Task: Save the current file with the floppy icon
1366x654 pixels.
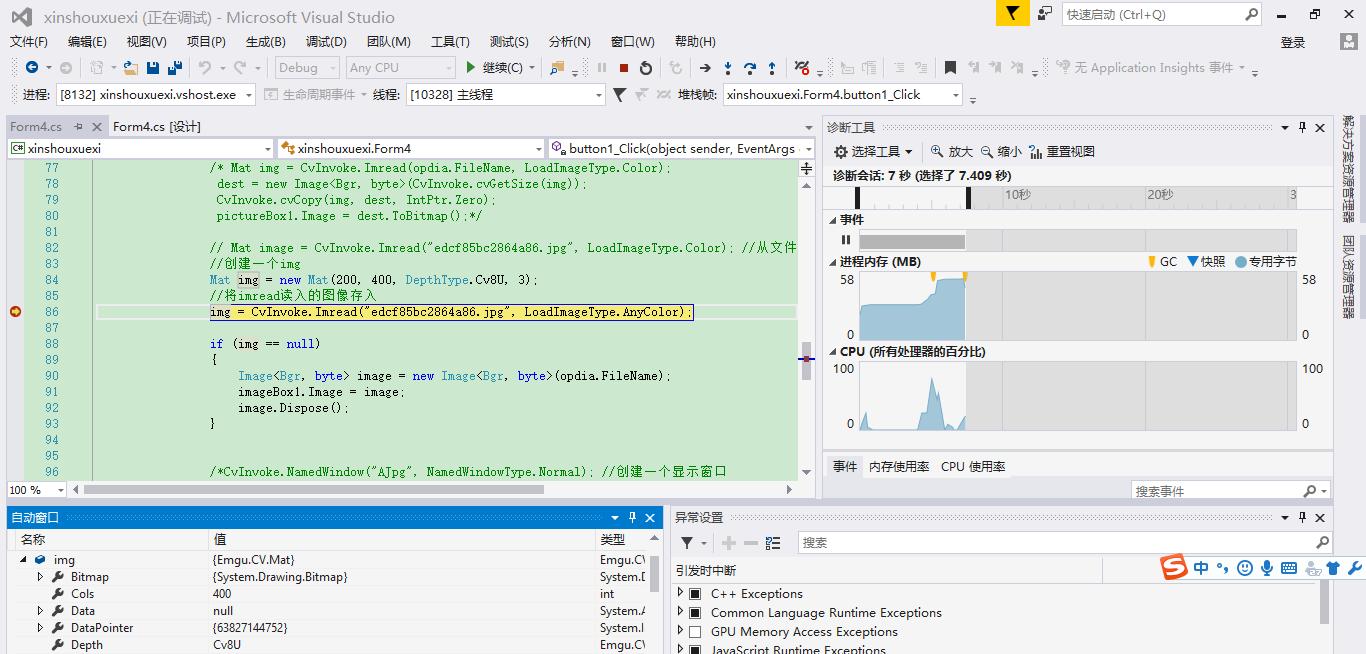Action: (x=153, y=68)
